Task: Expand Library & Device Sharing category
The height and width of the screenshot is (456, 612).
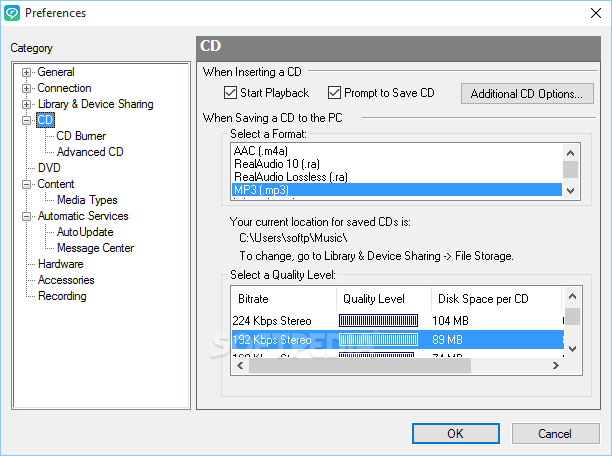Action: click(x=26, y=104)
